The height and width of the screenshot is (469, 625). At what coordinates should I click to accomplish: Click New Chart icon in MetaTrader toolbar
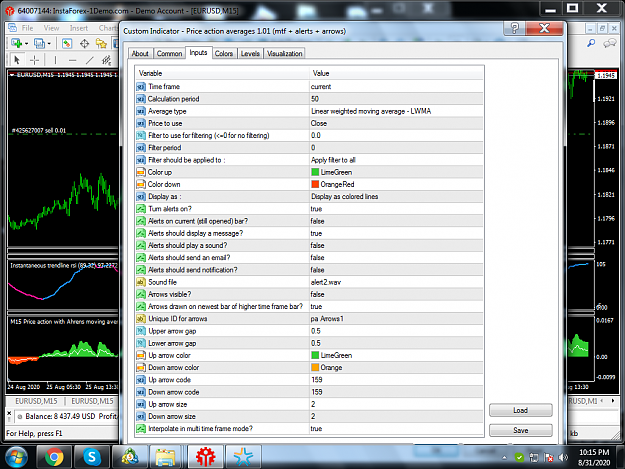pos(17,43)
